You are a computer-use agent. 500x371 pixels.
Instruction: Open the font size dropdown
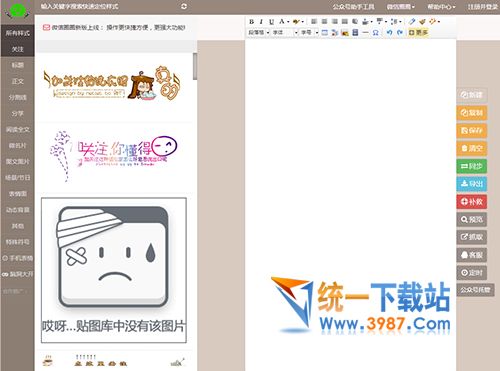point(309,32)
